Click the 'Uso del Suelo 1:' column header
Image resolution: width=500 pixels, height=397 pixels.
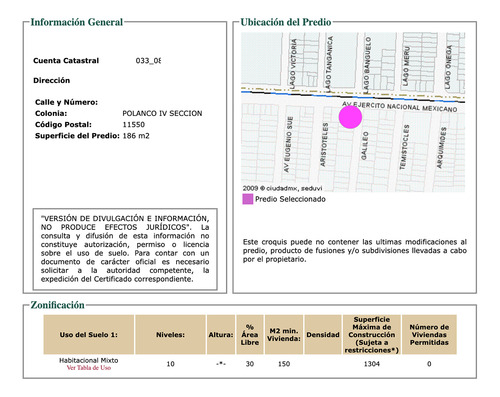(x=89, y=334)
